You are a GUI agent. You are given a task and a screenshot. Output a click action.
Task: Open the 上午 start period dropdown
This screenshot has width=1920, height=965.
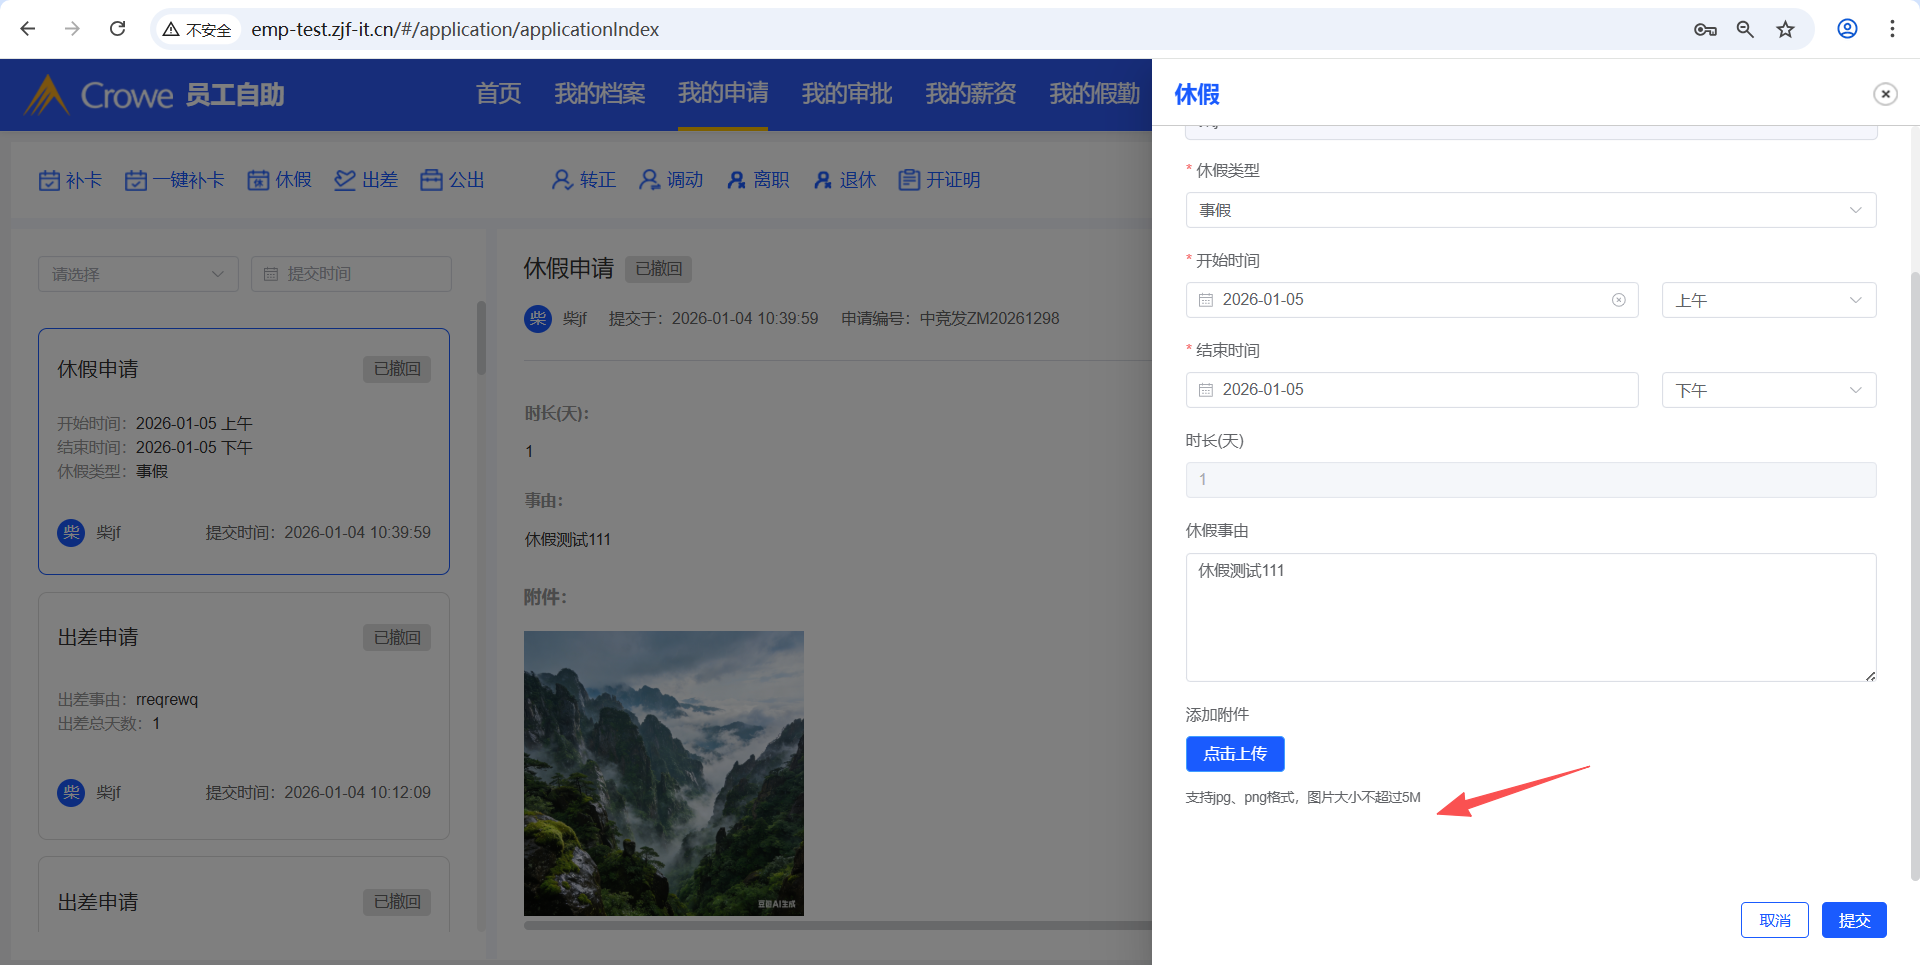click(x=1768, y=300)
